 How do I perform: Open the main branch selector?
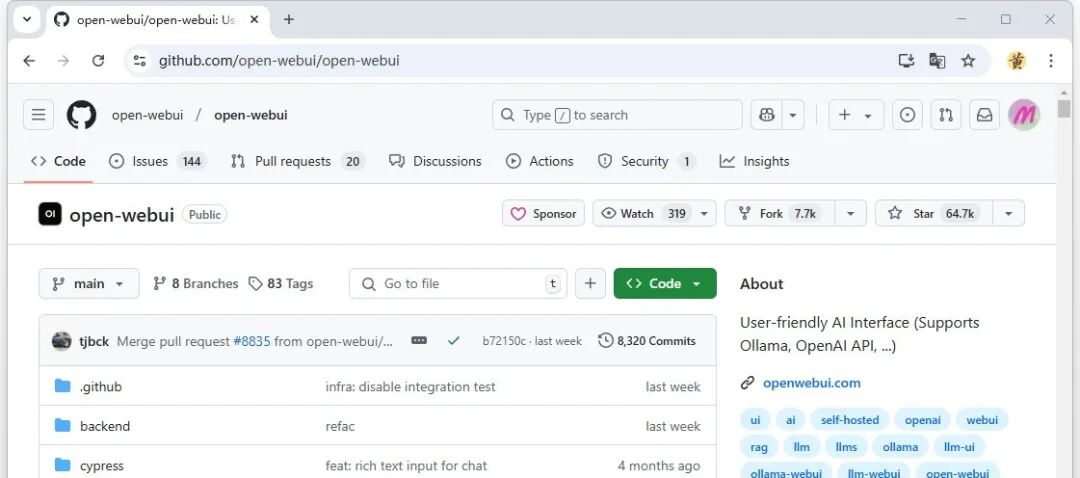(89, 284)
